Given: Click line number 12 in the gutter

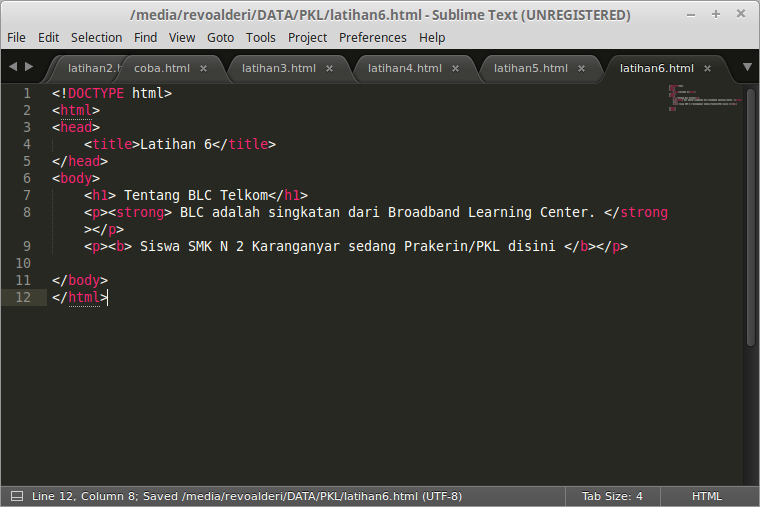Looking at the screenshot, I should [23, 297].
